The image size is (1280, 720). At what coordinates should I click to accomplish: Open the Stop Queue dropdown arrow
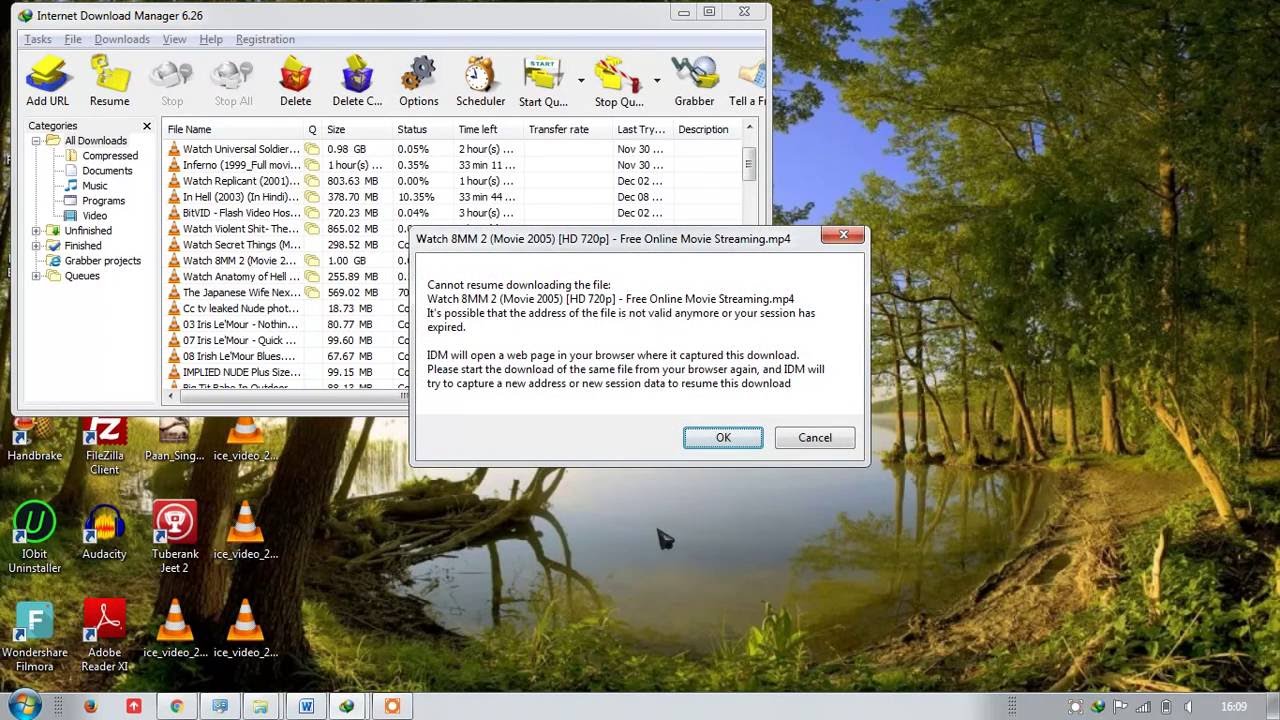pos(657,80)
